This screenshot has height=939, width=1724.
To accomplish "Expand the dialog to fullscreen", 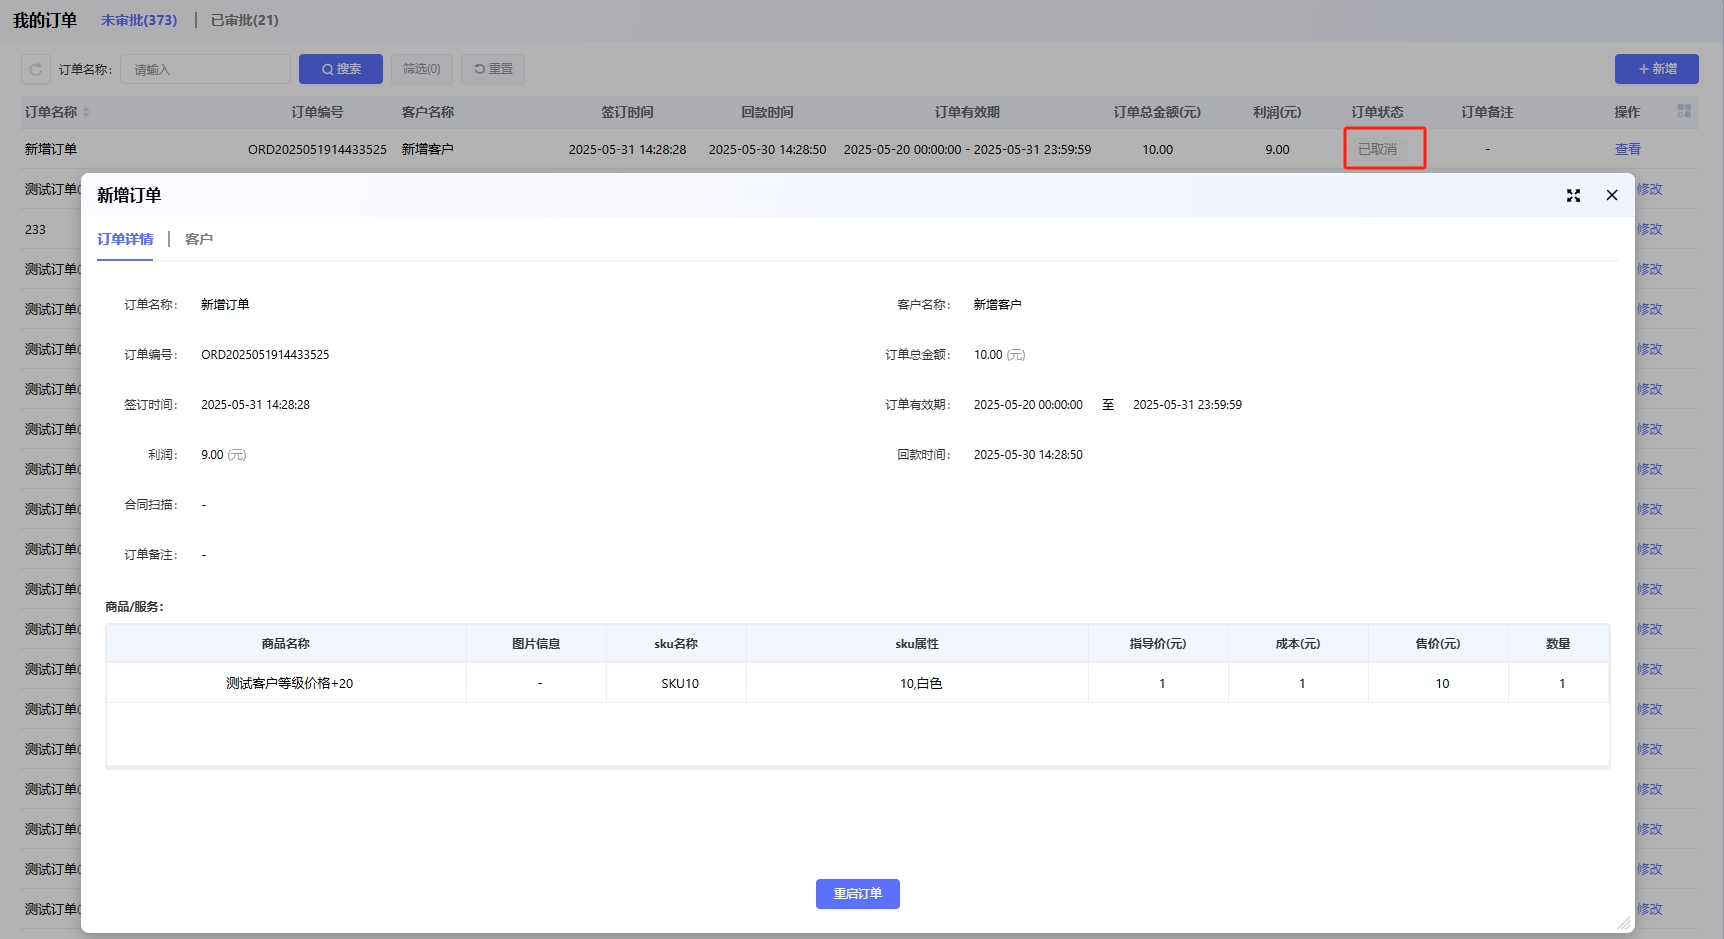I will [x=1573, y=196].
